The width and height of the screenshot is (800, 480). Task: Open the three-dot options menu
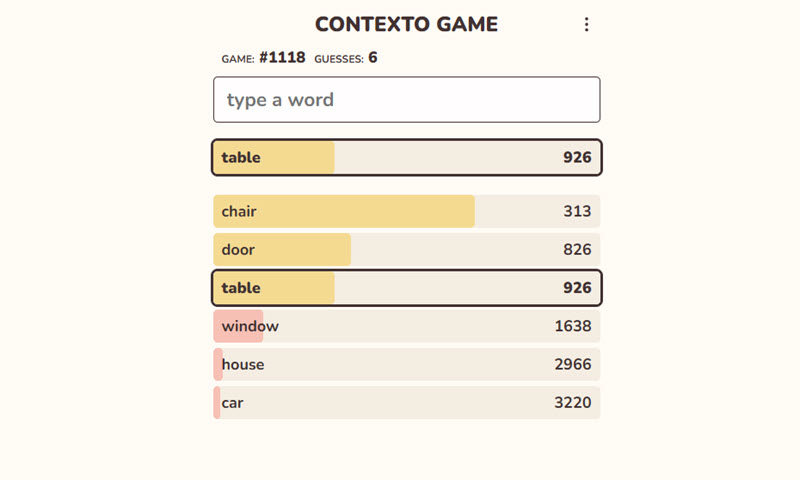(x=586, y=25)
